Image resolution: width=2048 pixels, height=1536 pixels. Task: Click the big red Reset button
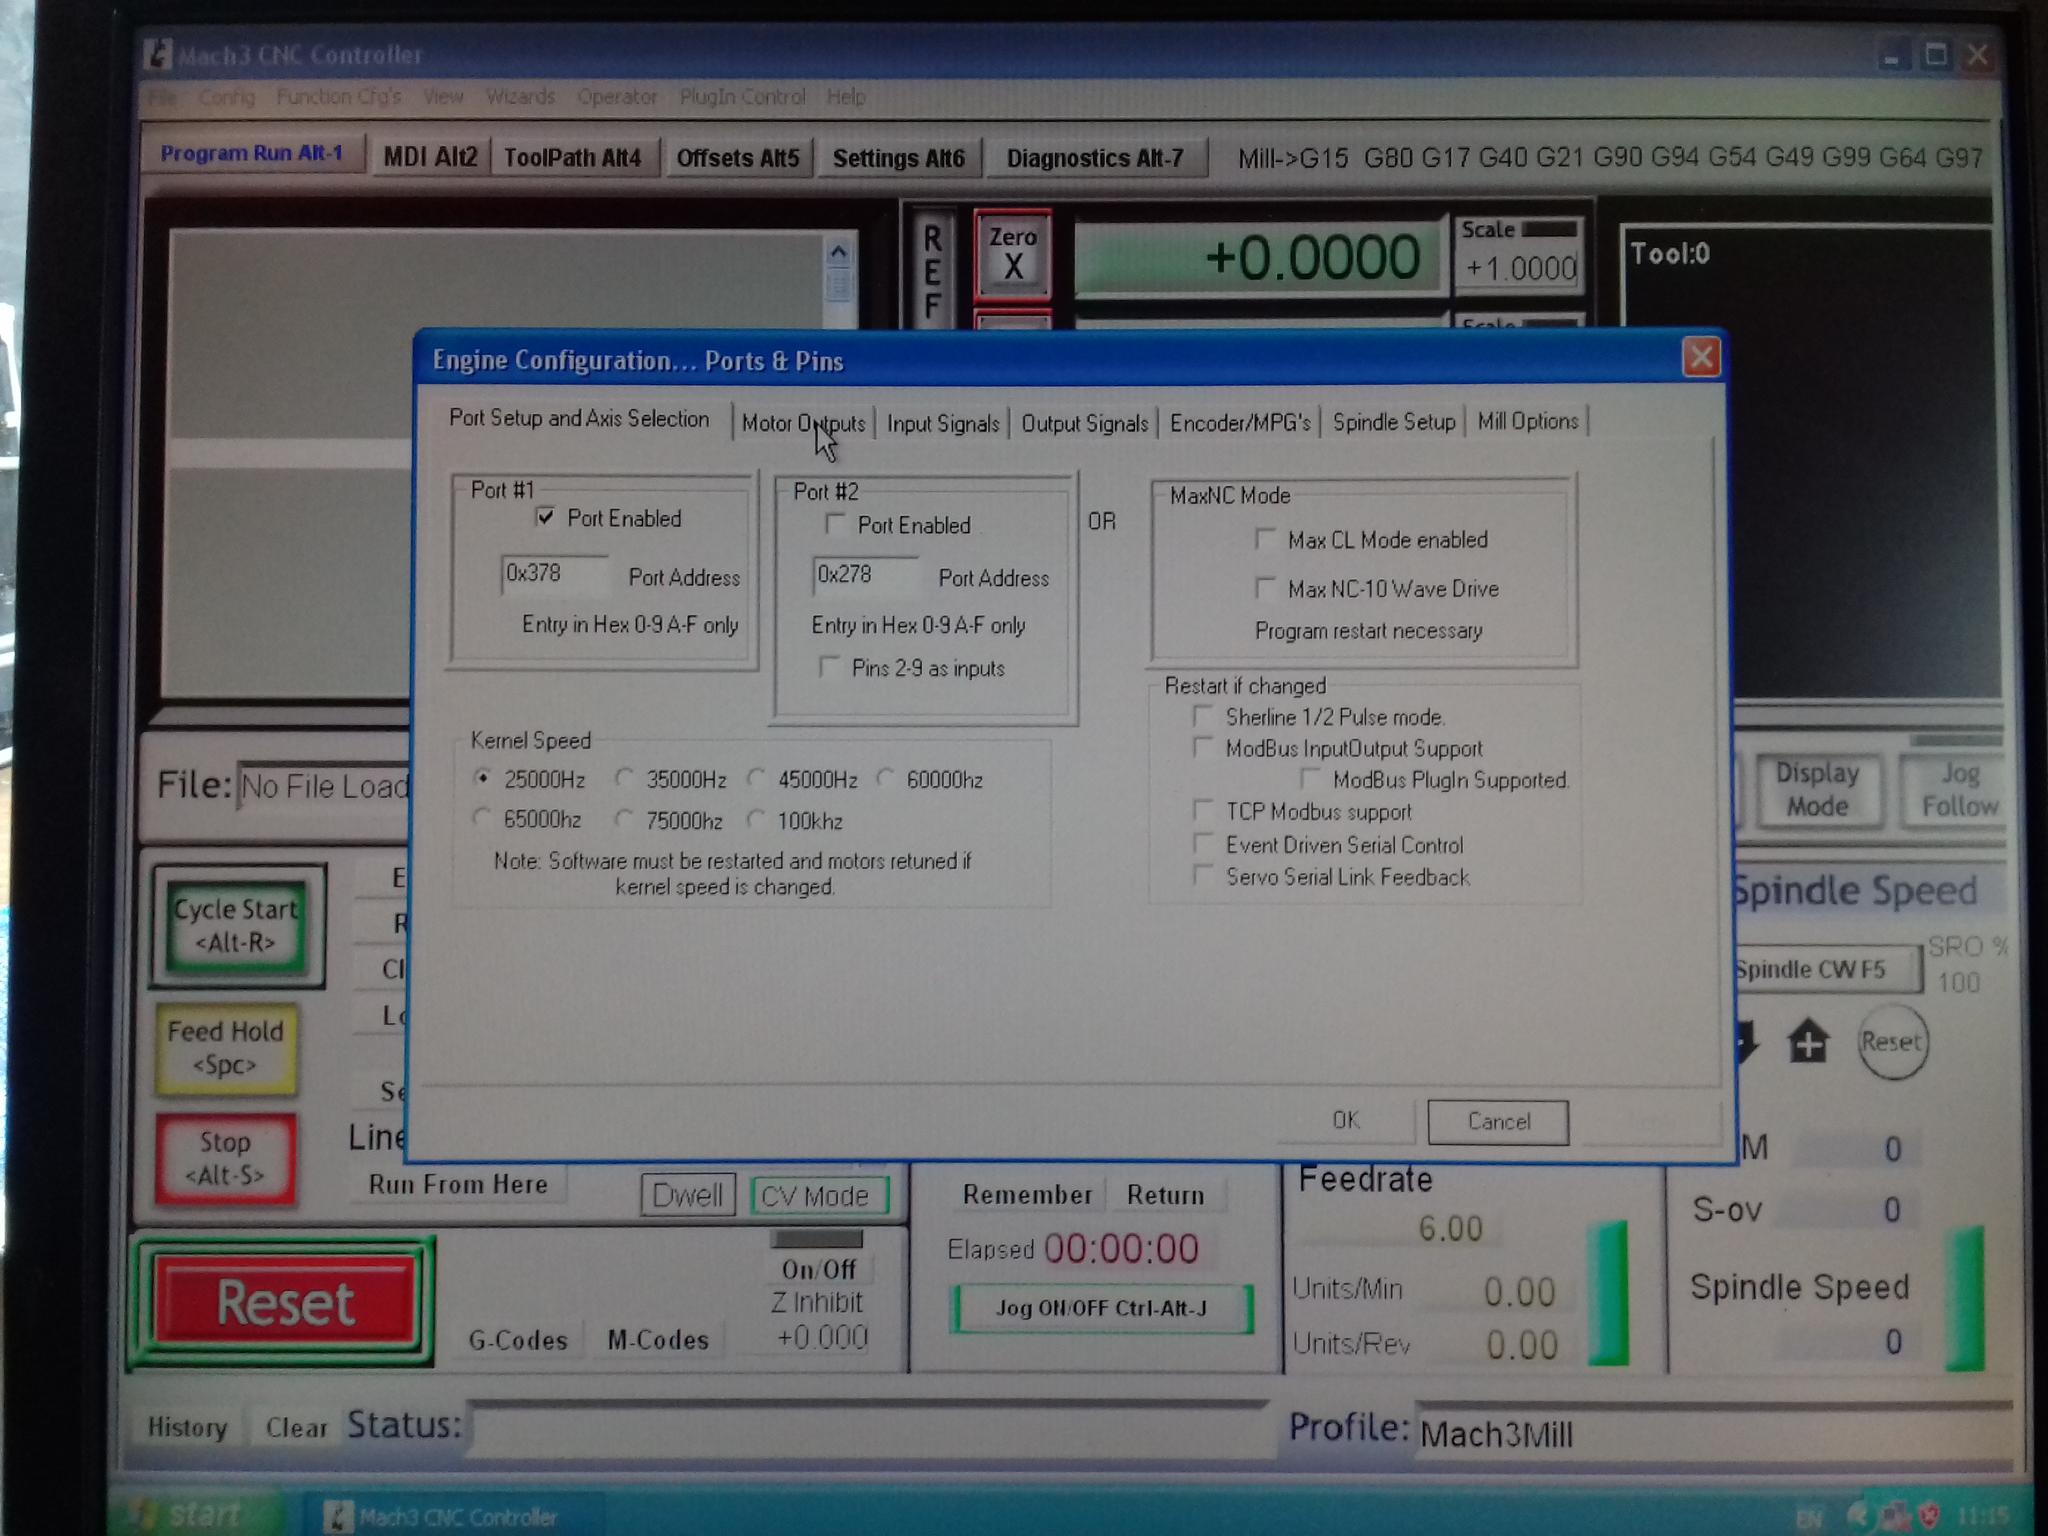tap(285, 1302)
